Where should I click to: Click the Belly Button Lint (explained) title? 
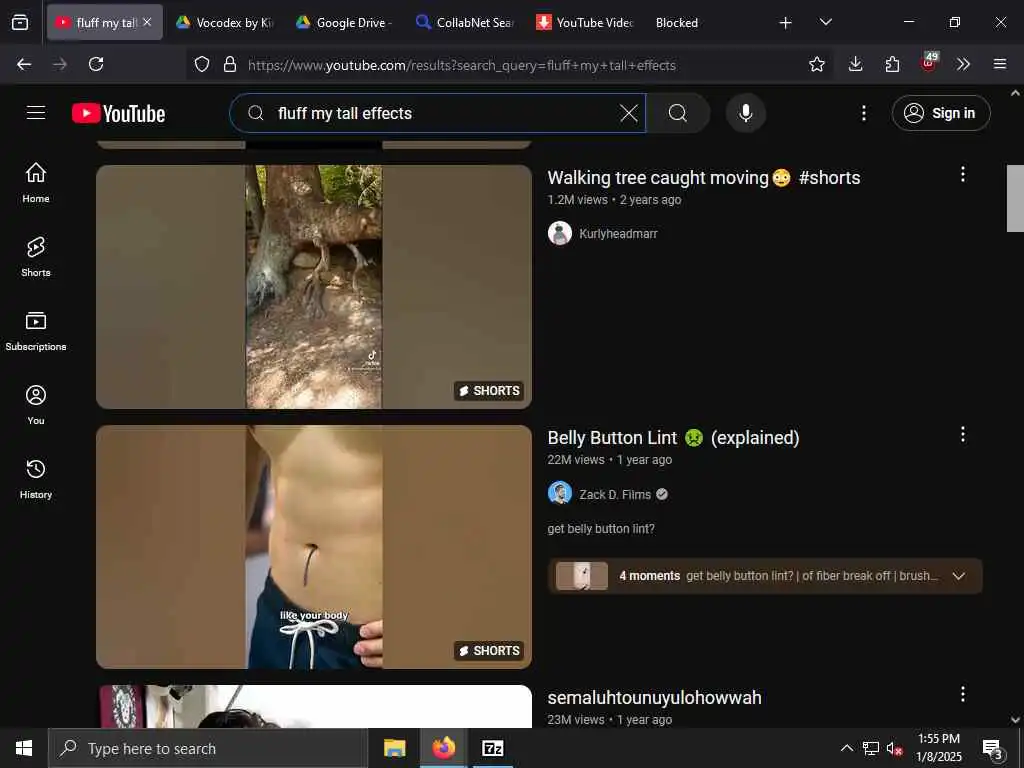coord(673,438)
